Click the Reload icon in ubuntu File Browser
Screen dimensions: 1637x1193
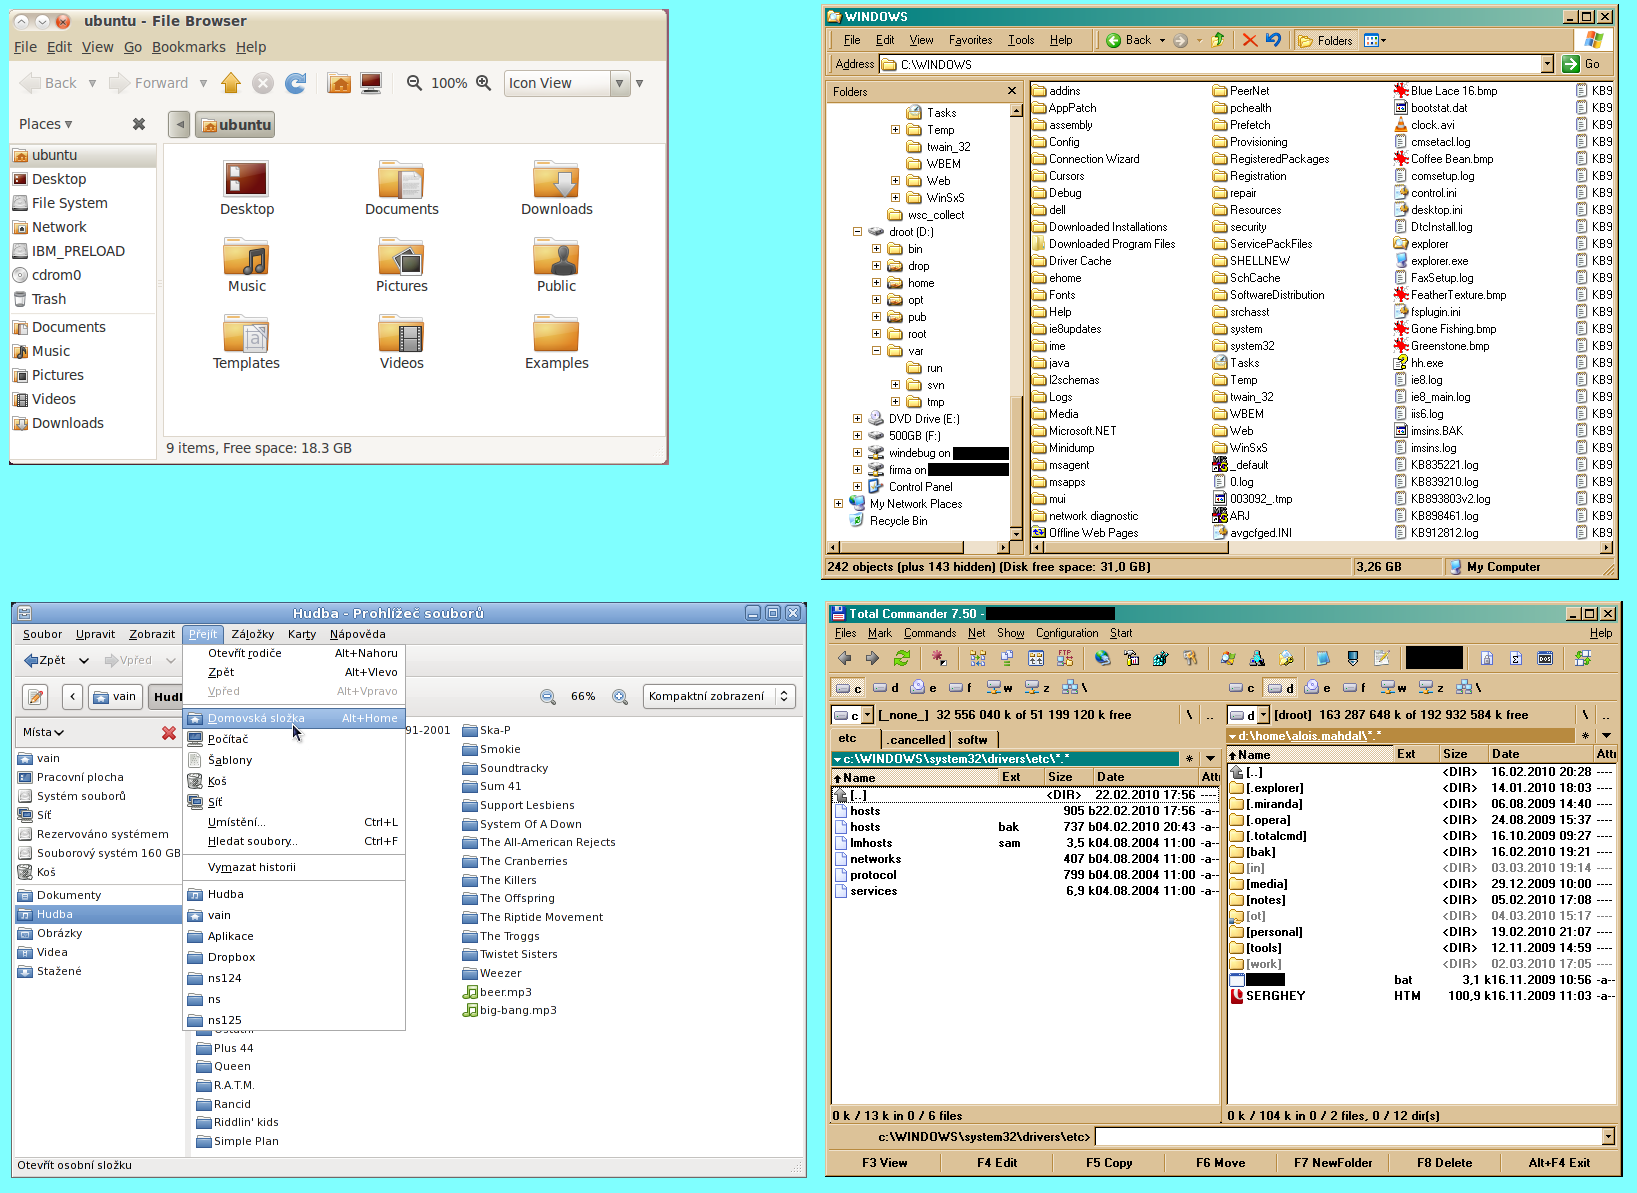(x=295, y=83)
